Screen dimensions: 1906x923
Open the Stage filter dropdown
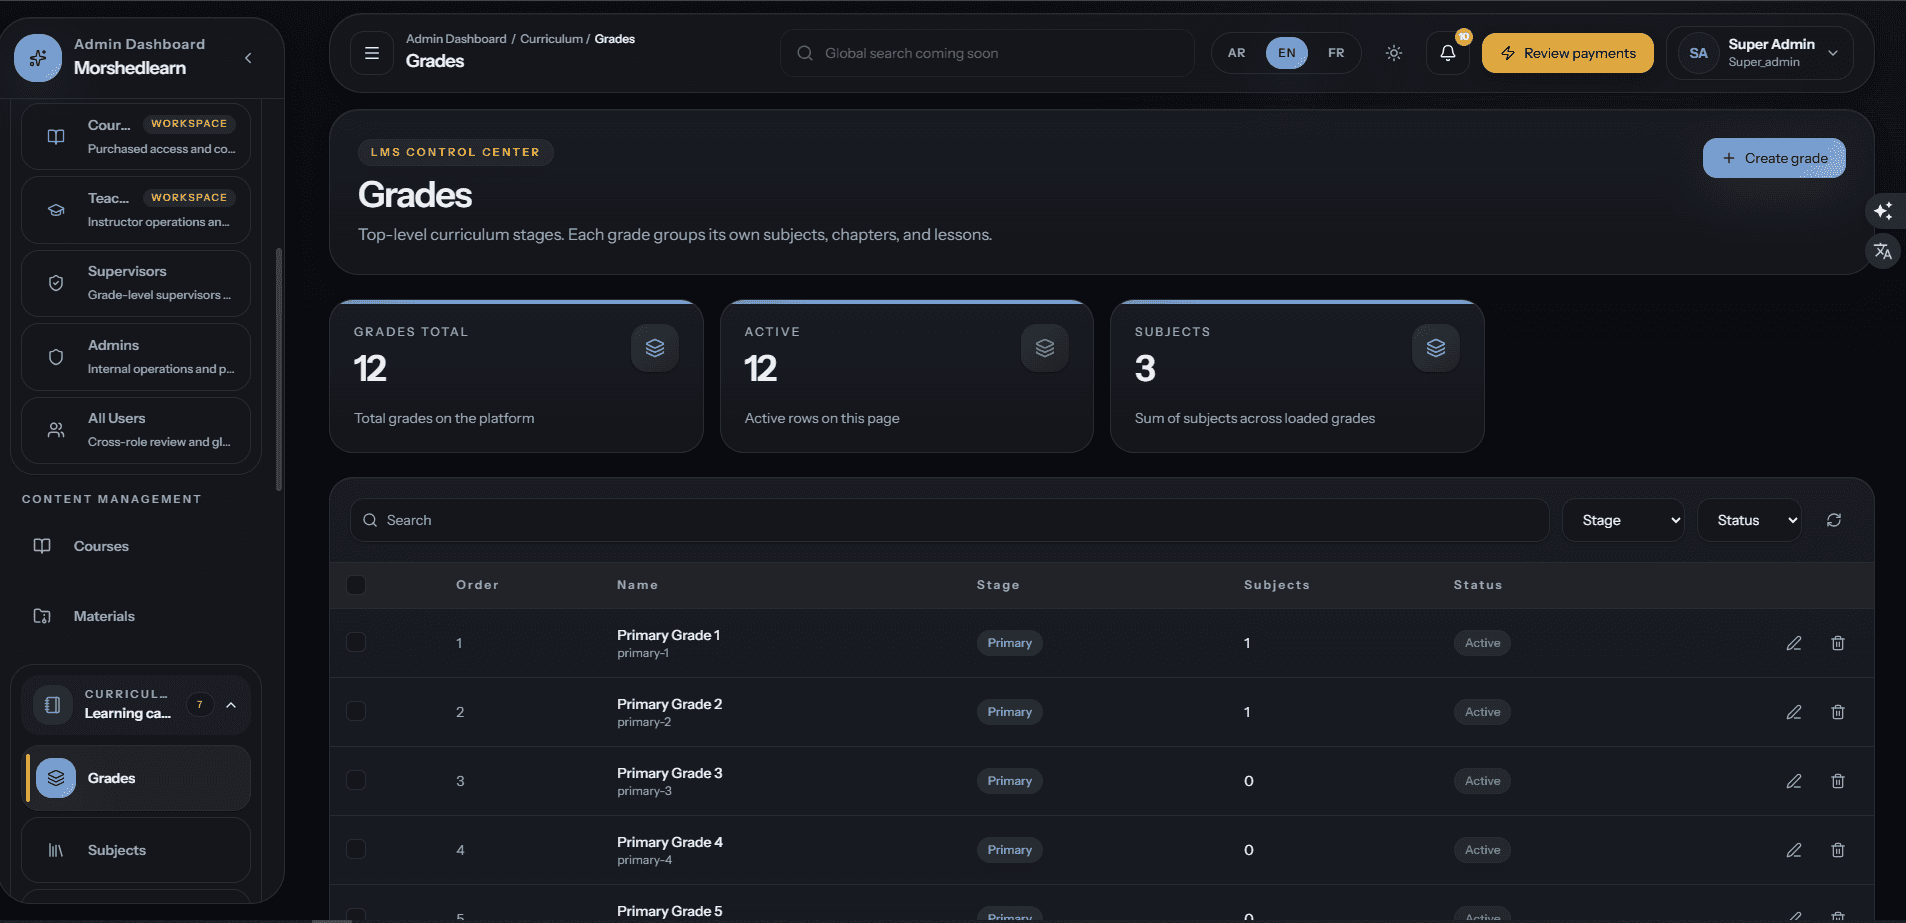pos(1624,520)
